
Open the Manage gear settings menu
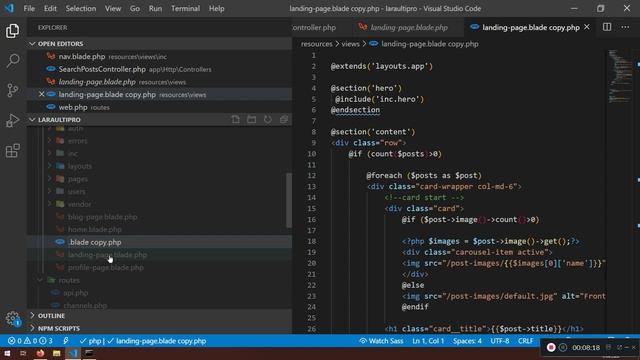point(13,318)
